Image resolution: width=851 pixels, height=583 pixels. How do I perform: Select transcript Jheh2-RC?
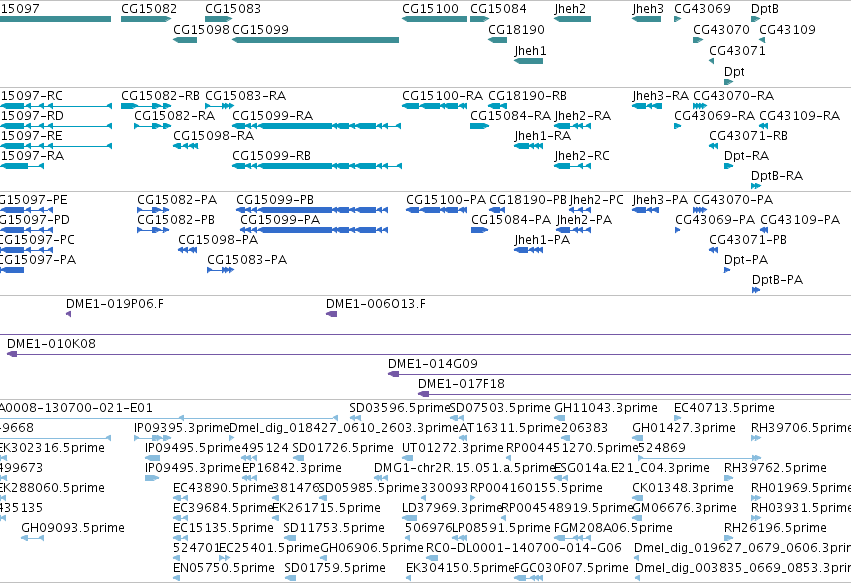572,166
